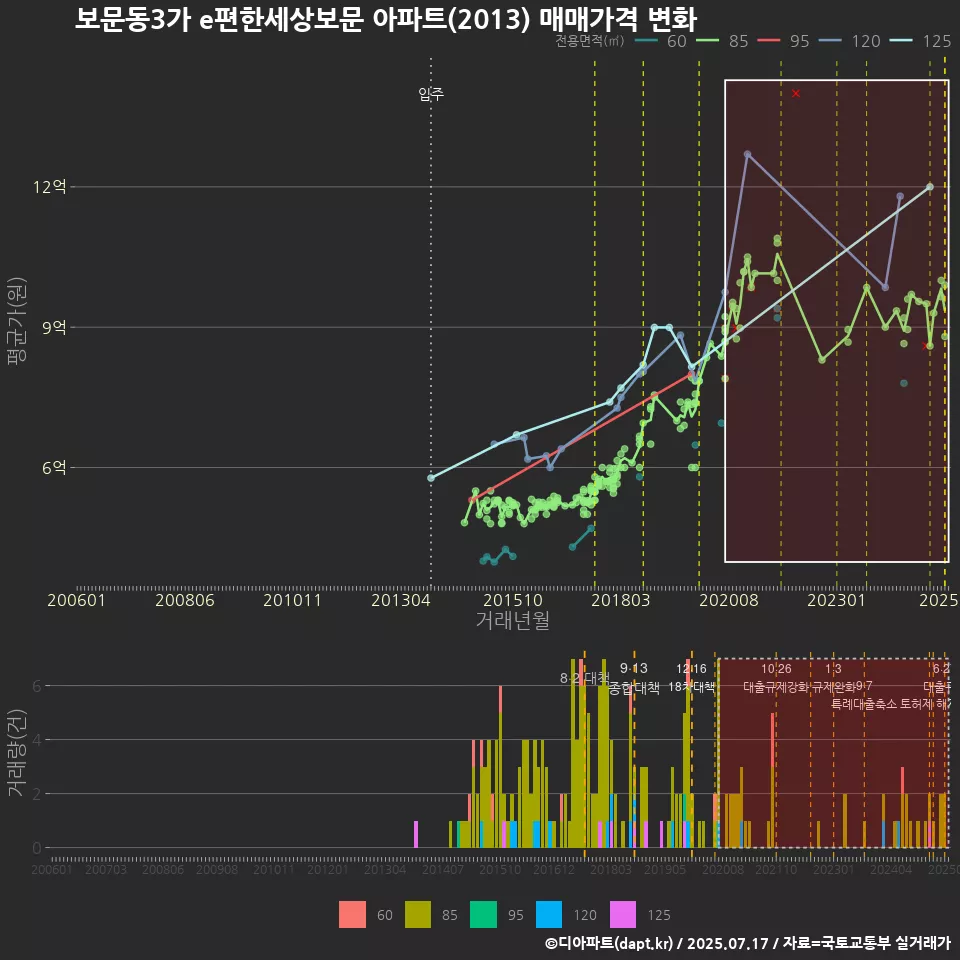960x960 pixels.
Task: Click the 4 tick on volume y-axis
Action: click(x=37, y=740)
